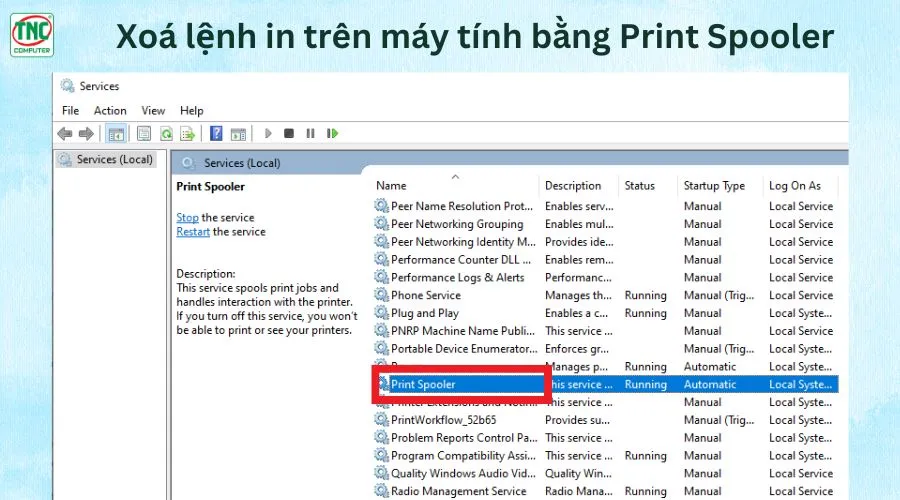Sort by the Description column header
Viewport: 900px width, 500px height.
pyautogui.click(x=573, y=185)
